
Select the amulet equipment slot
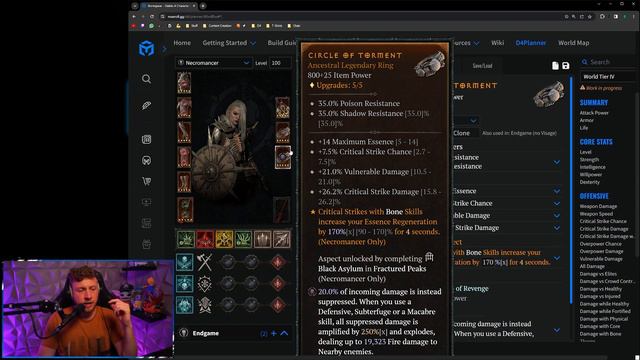pyautogui.click(x=282, y=108)
